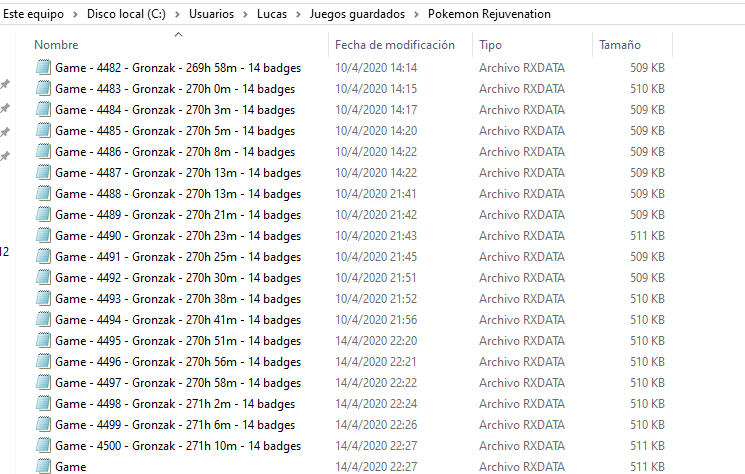The image size is (745, 474).
Task: Select file name Game - 4494 - Gronzak - 270h 41m
Action: (x=178, y=320)
